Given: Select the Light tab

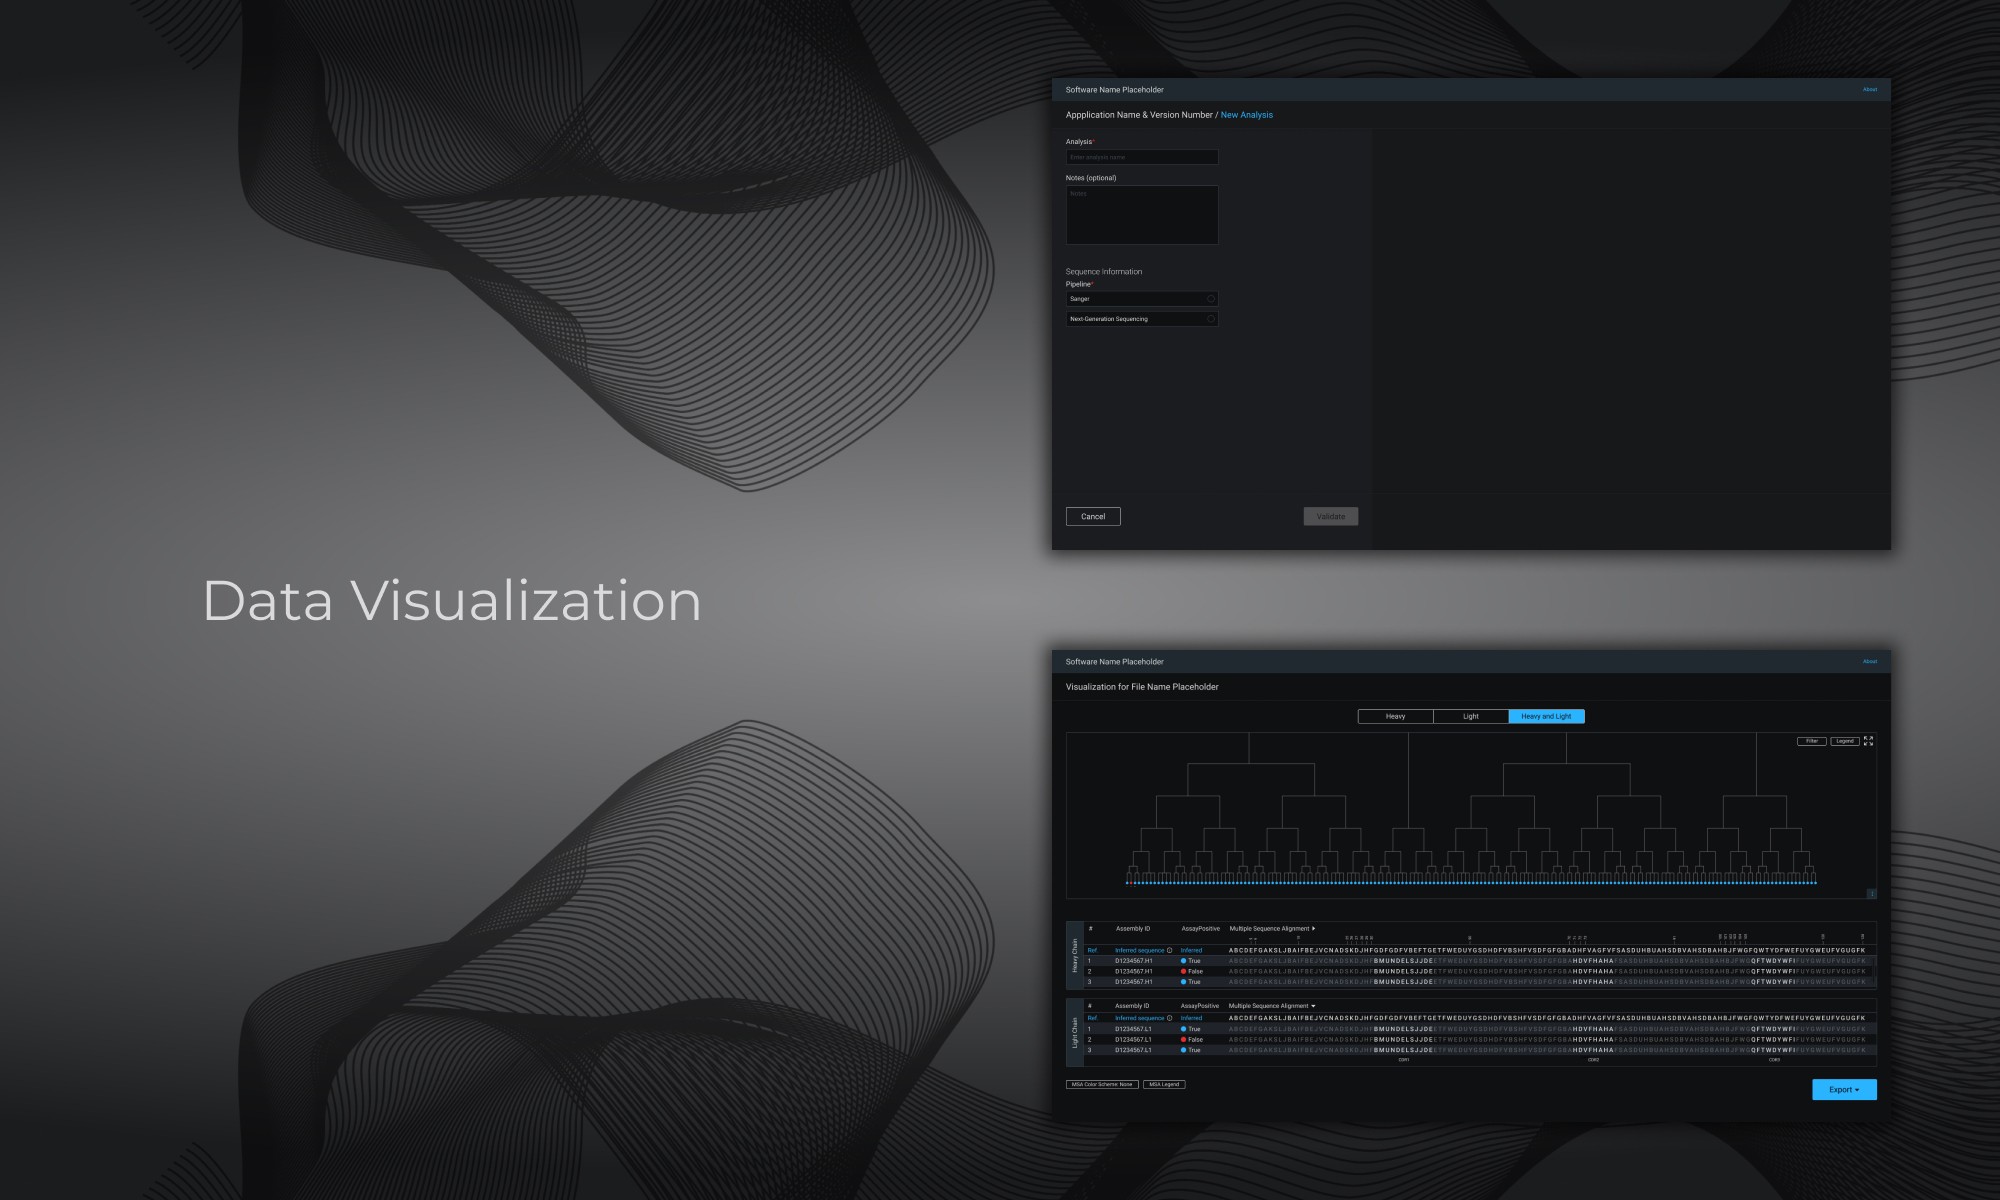Looking at the screenshot, I should tap(1470, 716).
